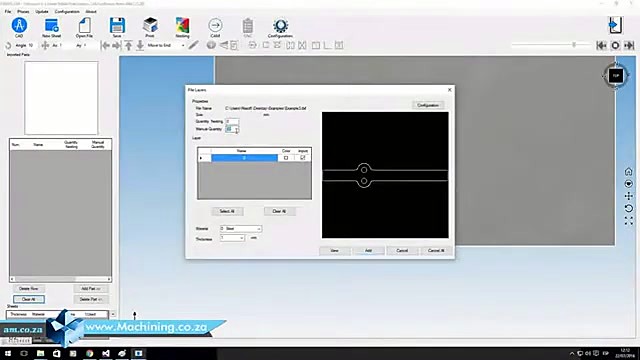This screenshot has width=640, height=360.
Task: Click the exit door icon at top right
Action: [615, 25]
